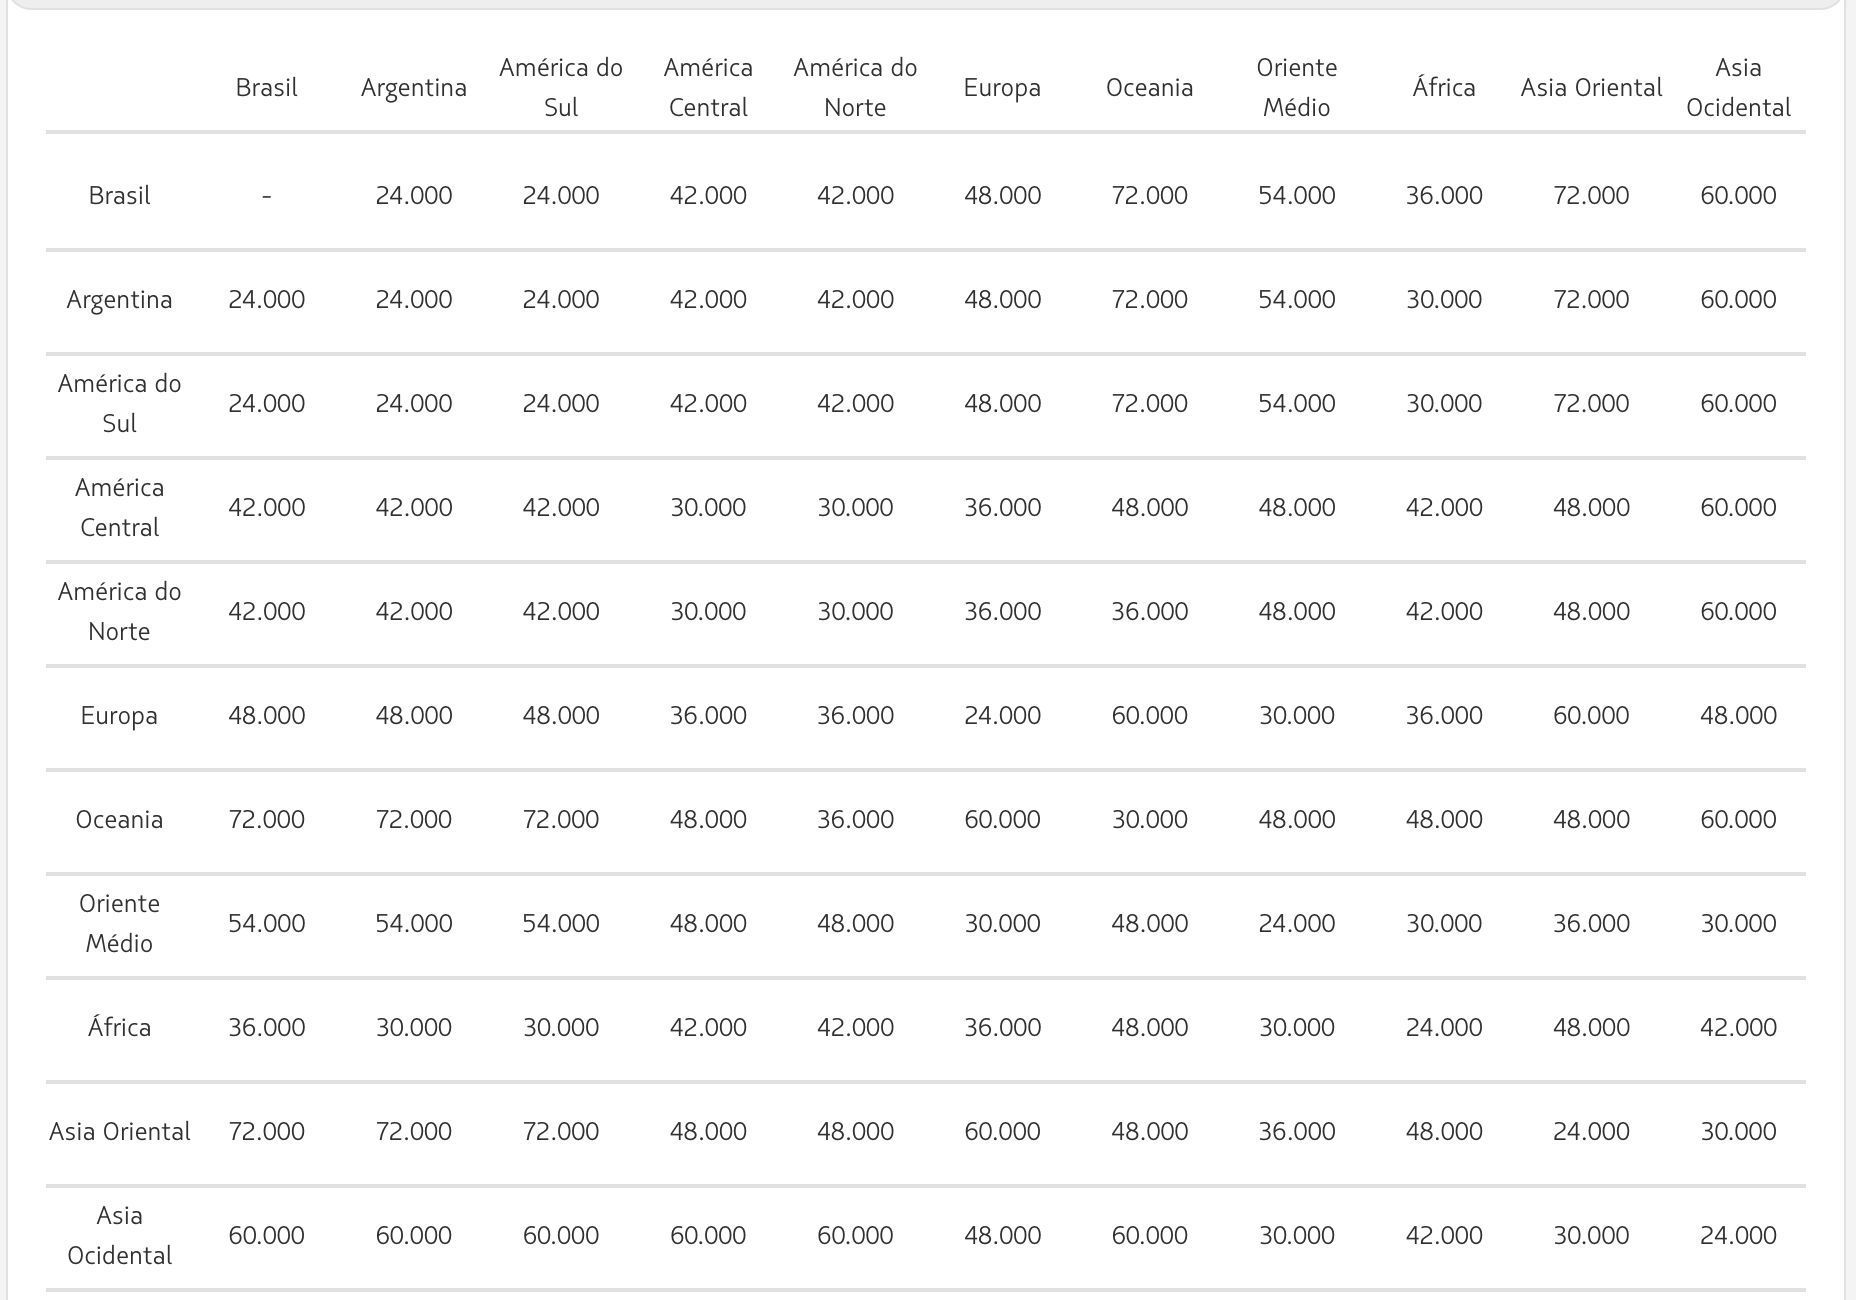Screen dimensions: 1856x1300
Task: Click the Europa column header
Action: pos(1002,88)
